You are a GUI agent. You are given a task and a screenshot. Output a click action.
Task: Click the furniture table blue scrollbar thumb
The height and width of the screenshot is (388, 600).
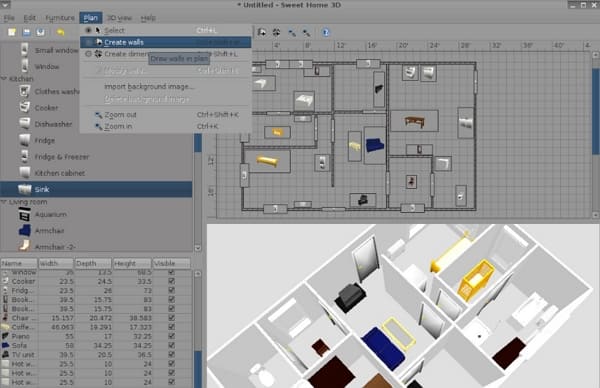click(x=198, y=369)
